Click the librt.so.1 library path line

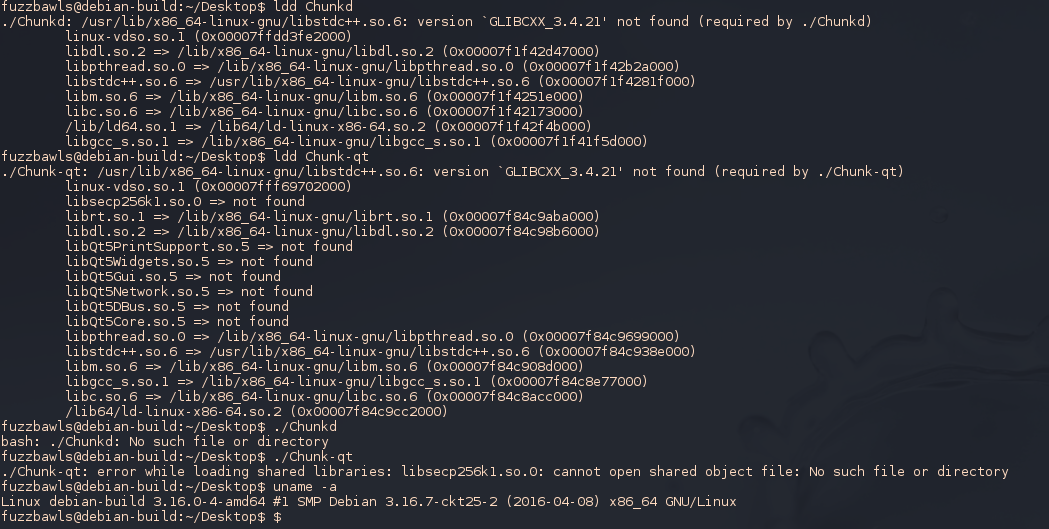pos(332,216)
